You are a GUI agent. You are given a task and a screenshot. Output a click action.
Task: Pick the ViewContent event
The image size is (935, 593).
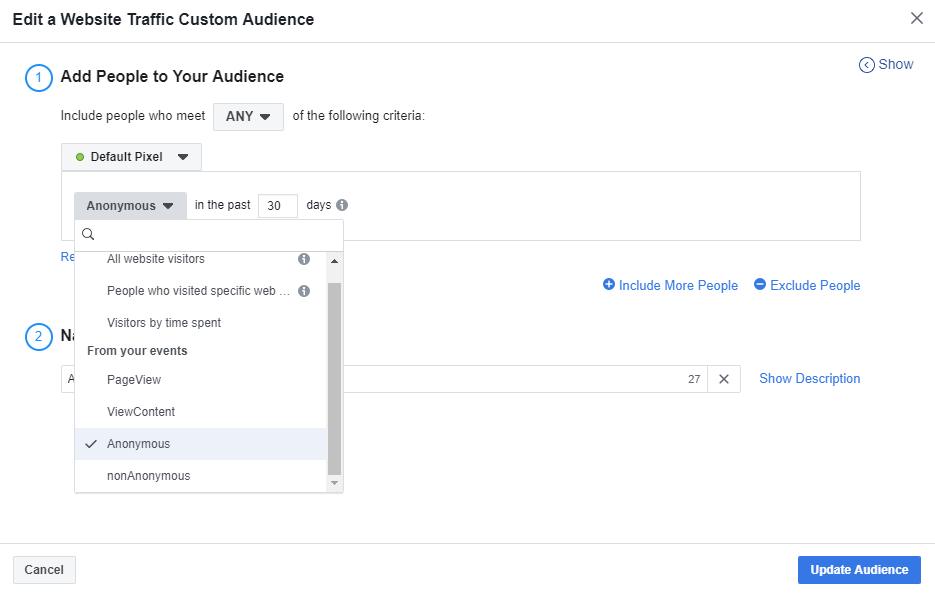click(x=141, y=412)
